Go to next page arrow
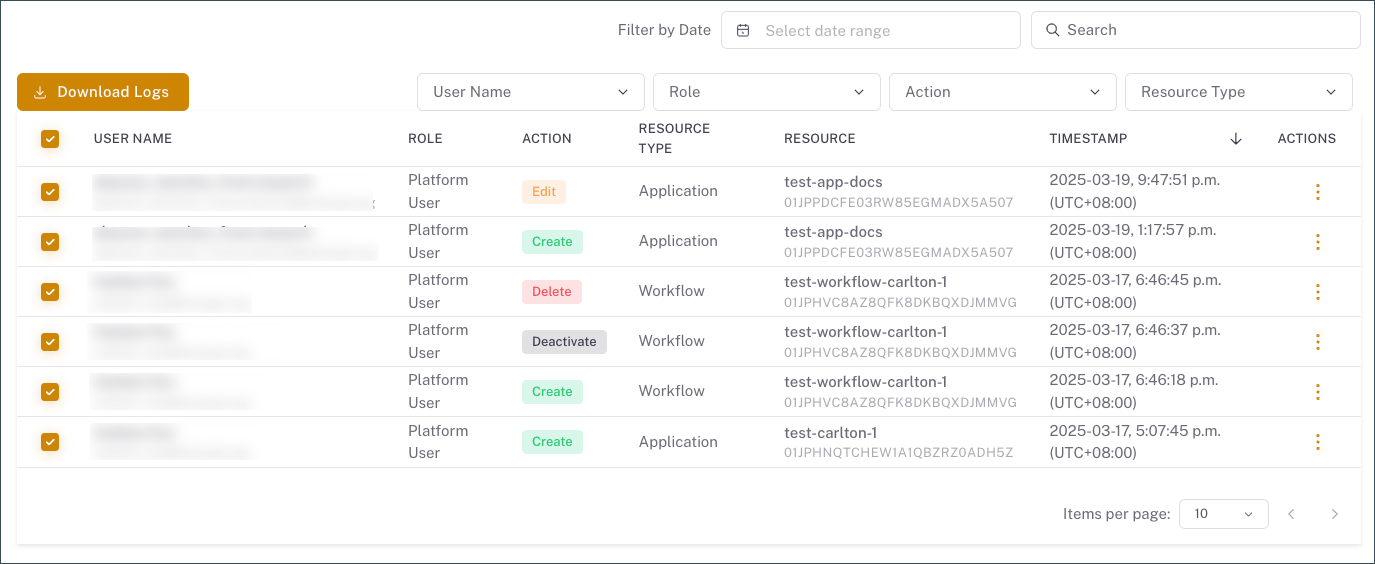The height and width of the screenshot is (564, 1375). tap(1334, 514)
